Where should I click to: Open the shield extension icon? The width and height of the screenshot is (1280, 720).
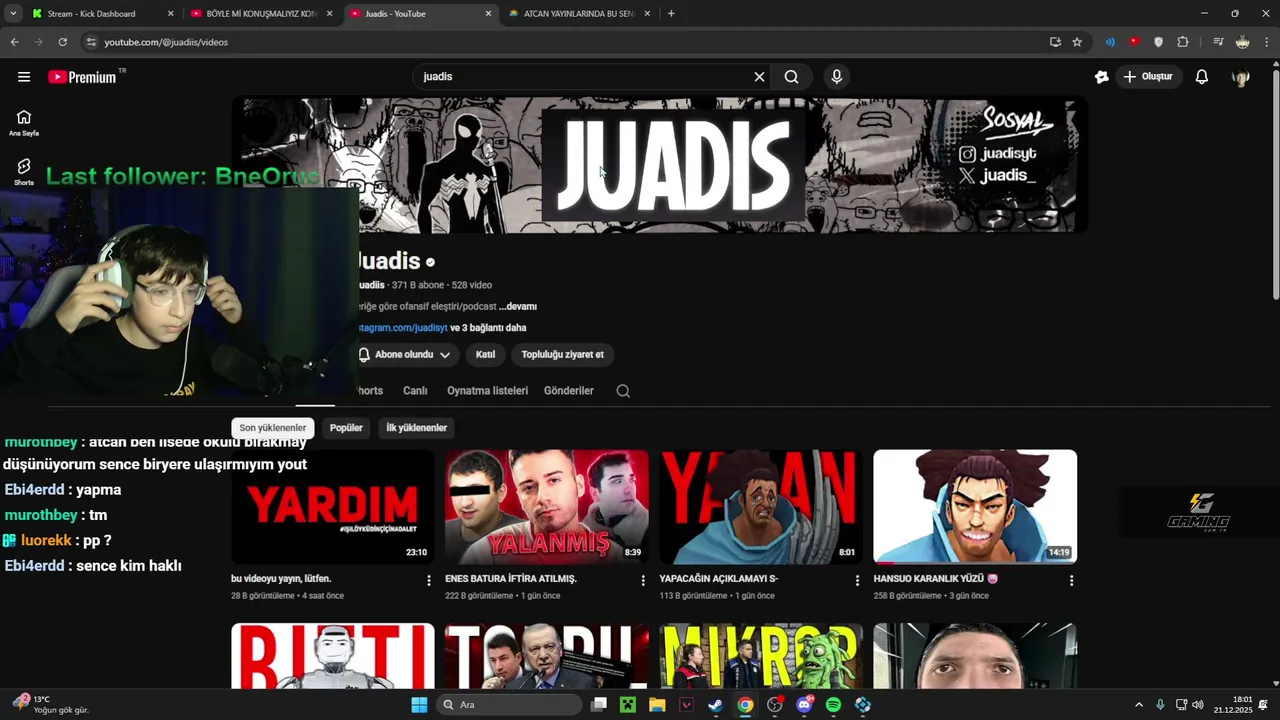coord(1159,42)
